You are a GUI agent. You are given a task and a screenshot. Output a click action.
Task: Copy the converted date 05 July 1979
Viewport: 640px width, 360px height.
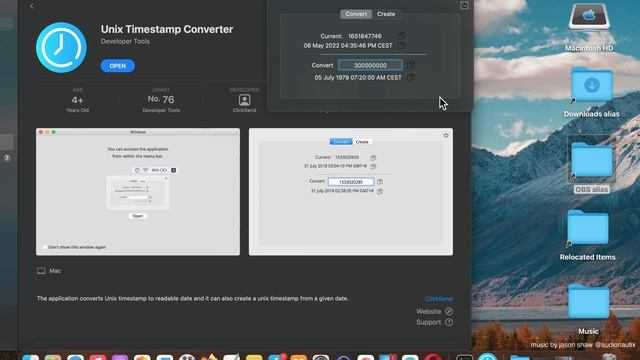coord(411,77)
